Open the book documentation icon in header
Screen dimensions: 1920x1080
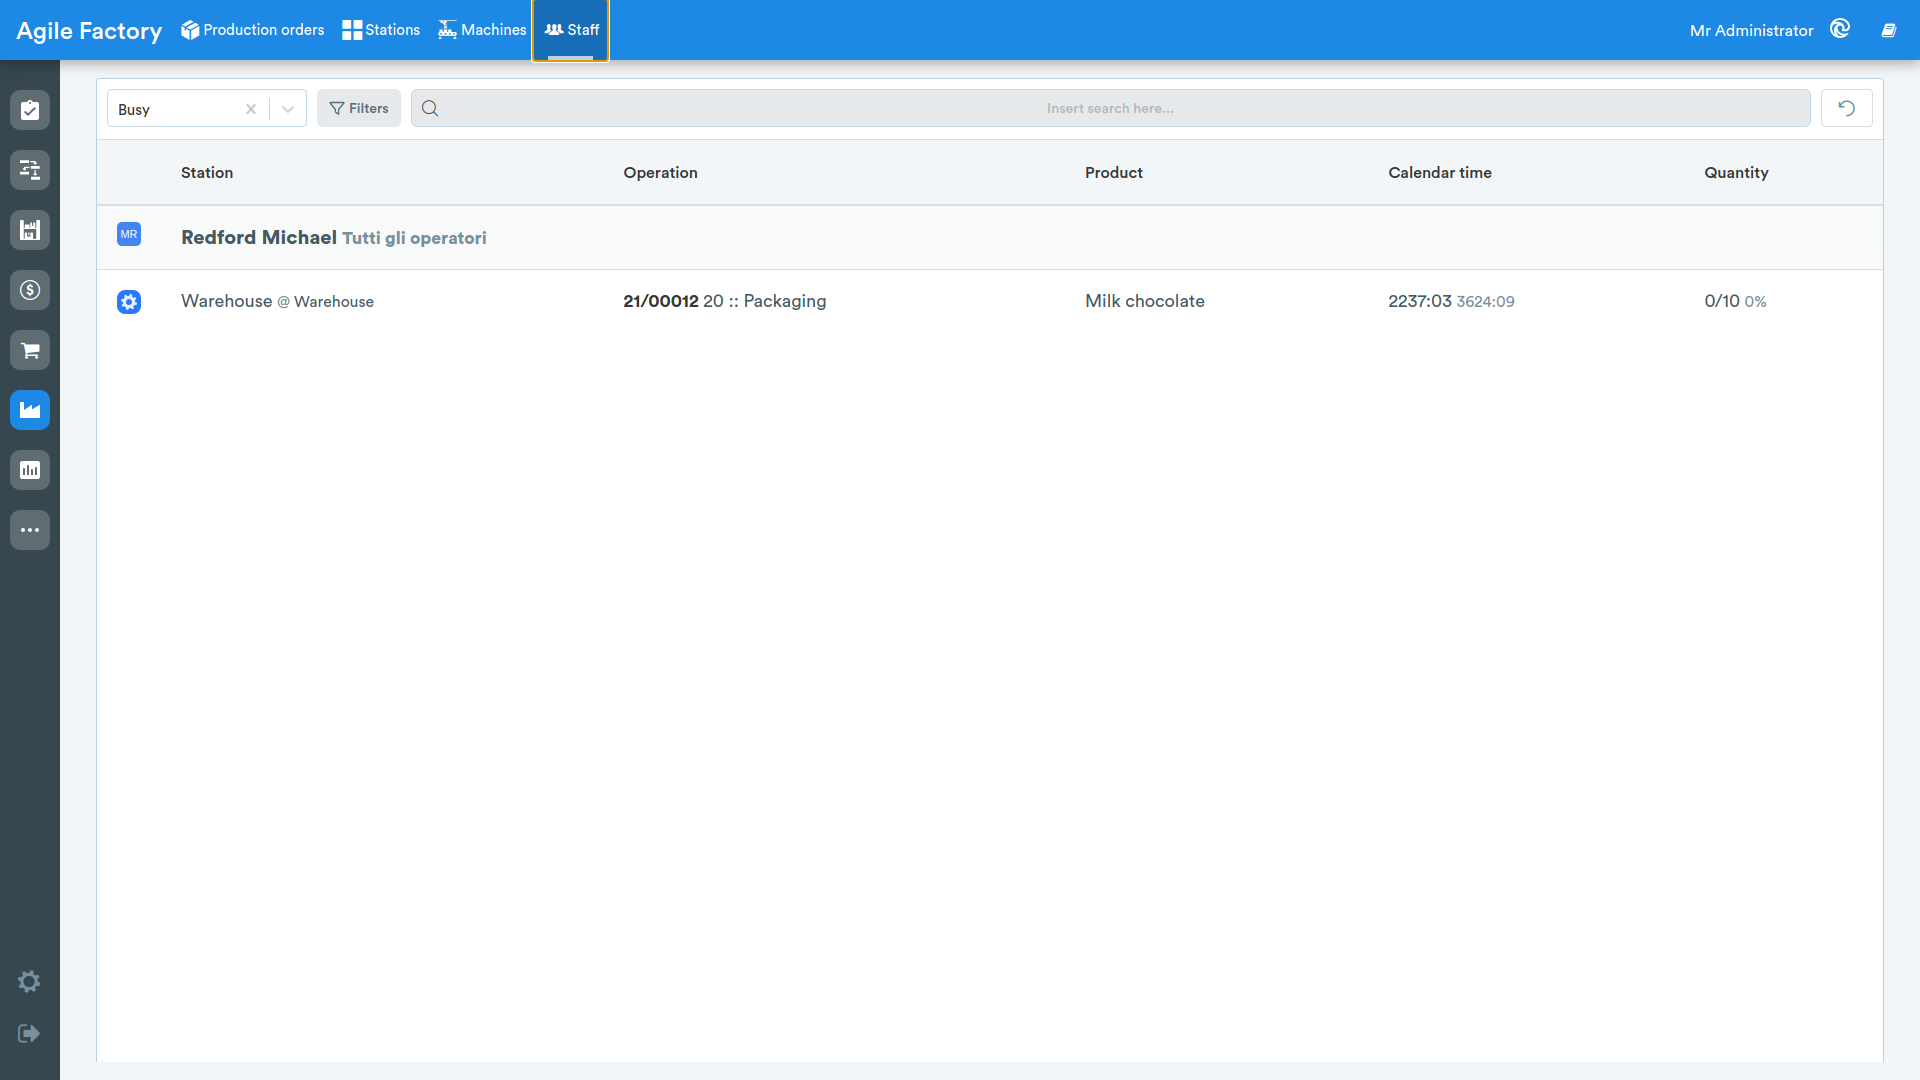click(x=1889, y=30)
